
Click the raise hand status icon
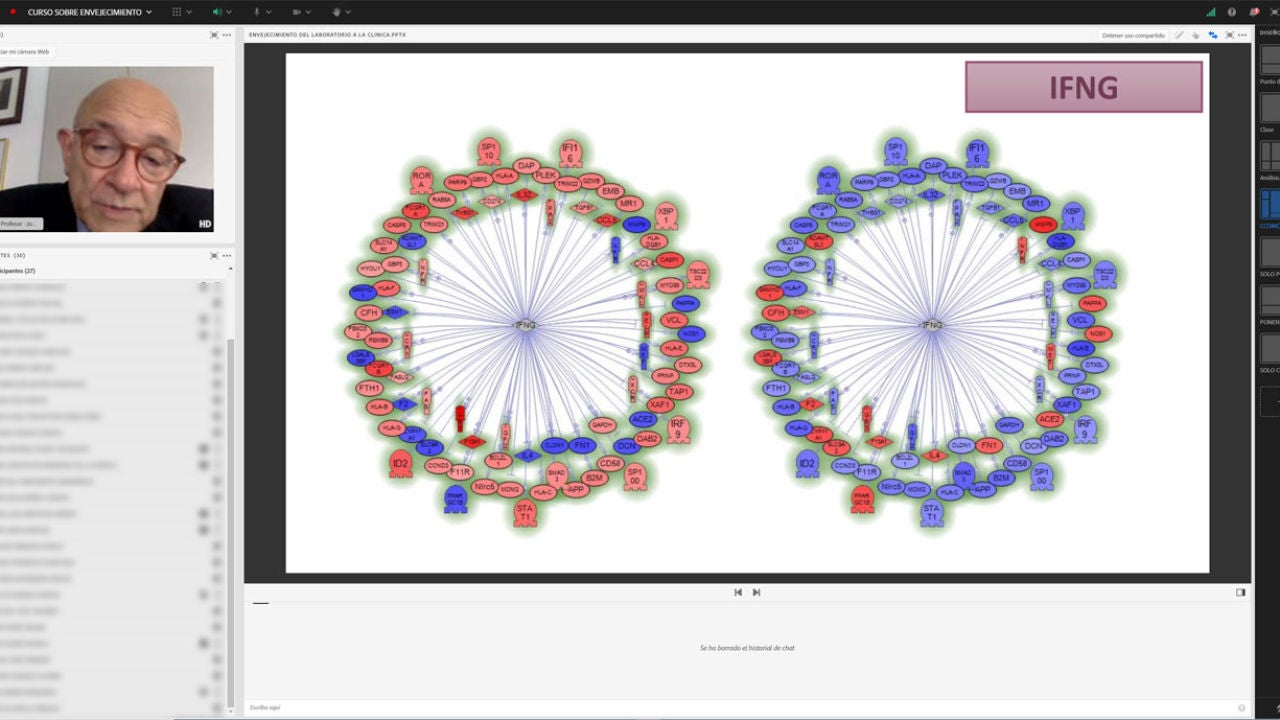[336, 12]
